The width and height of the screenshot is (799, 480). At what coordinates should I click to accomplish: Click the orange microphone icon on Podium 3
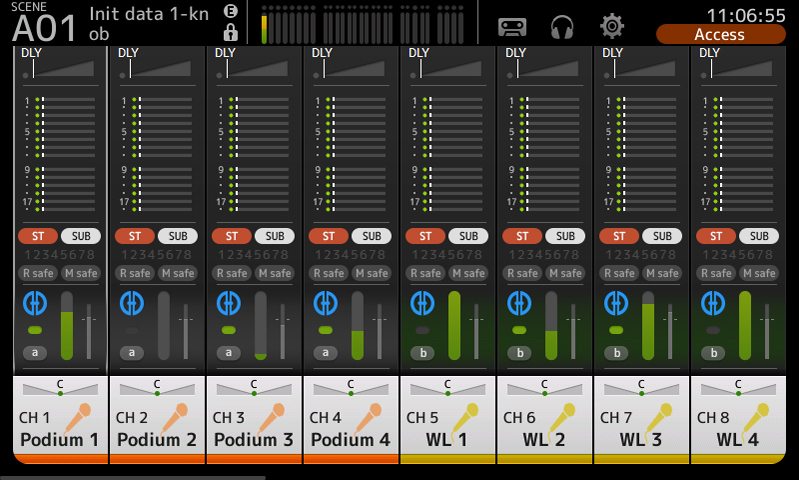tap(271, 415)
